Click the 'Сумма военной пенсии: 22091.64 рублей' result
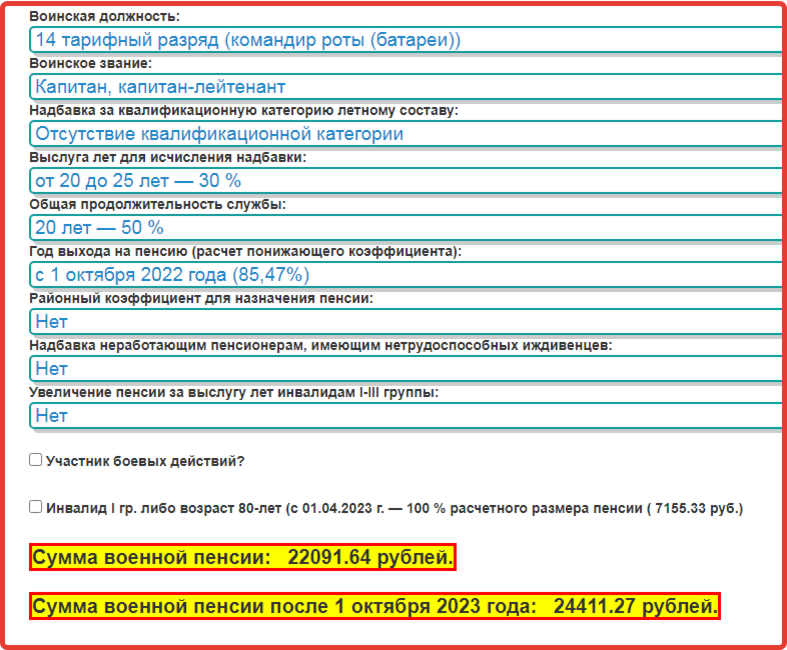Image resolution: width=787 pixels, height=650 pixels. [242, 557]
